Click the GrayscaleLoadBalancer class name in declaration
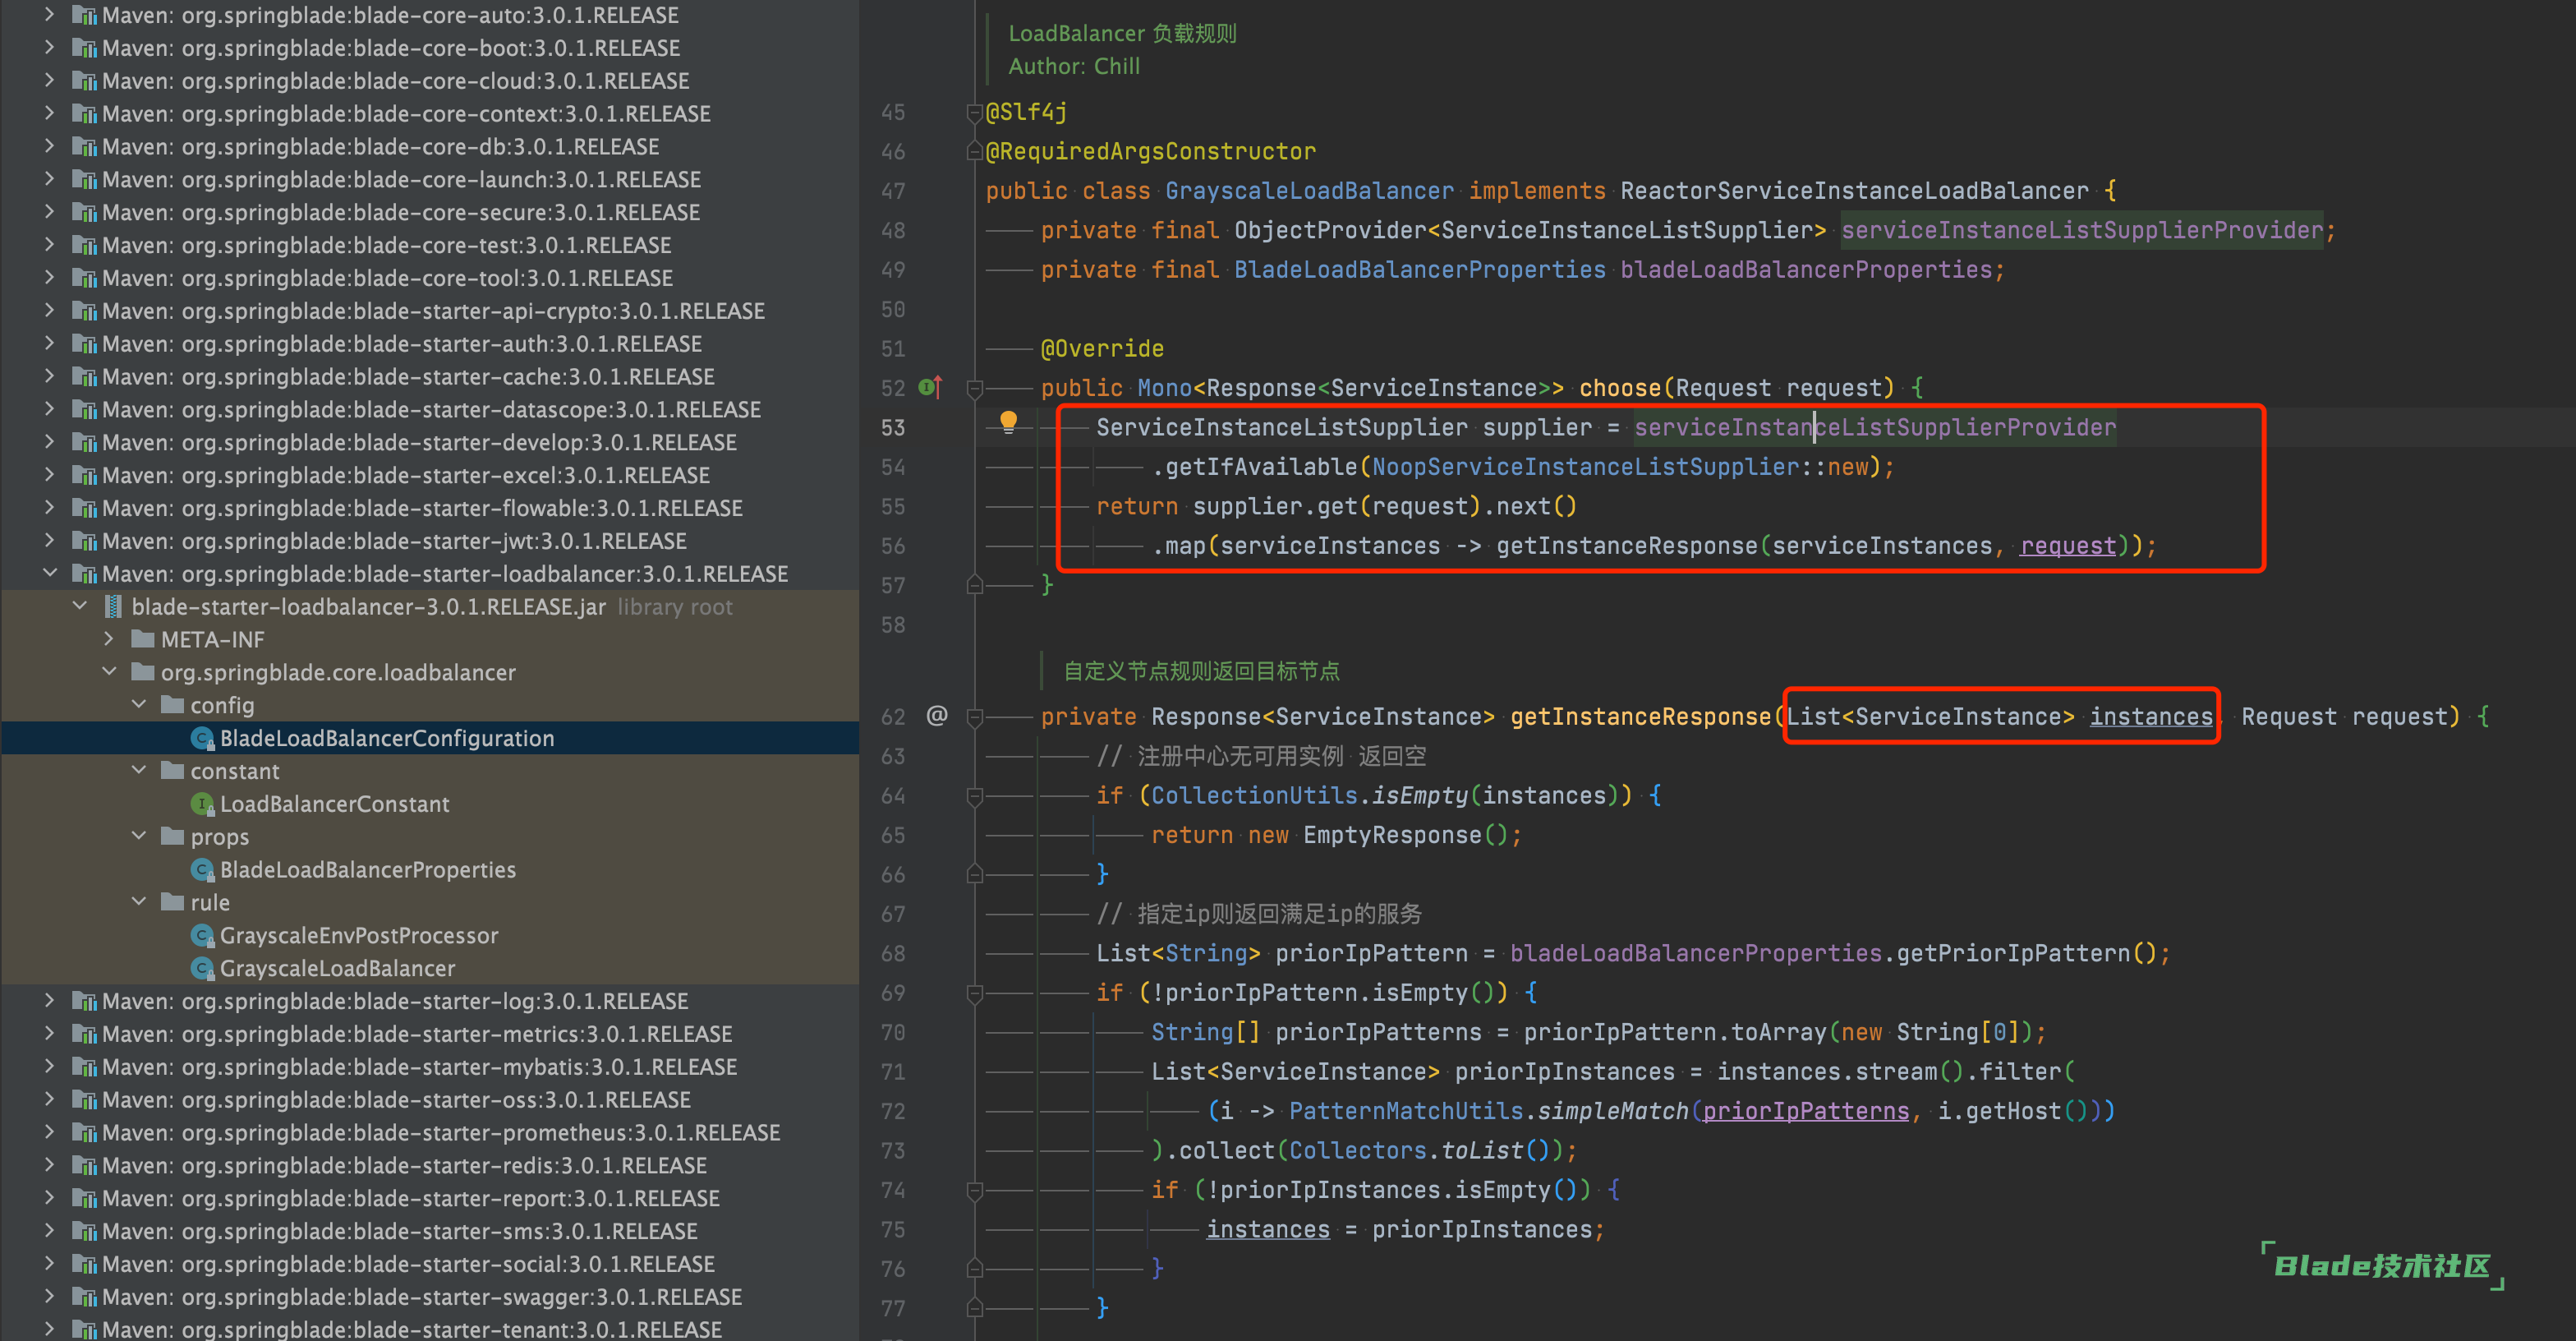The width and height of the screenshot is (2576, 1341). pos(1310,191)
